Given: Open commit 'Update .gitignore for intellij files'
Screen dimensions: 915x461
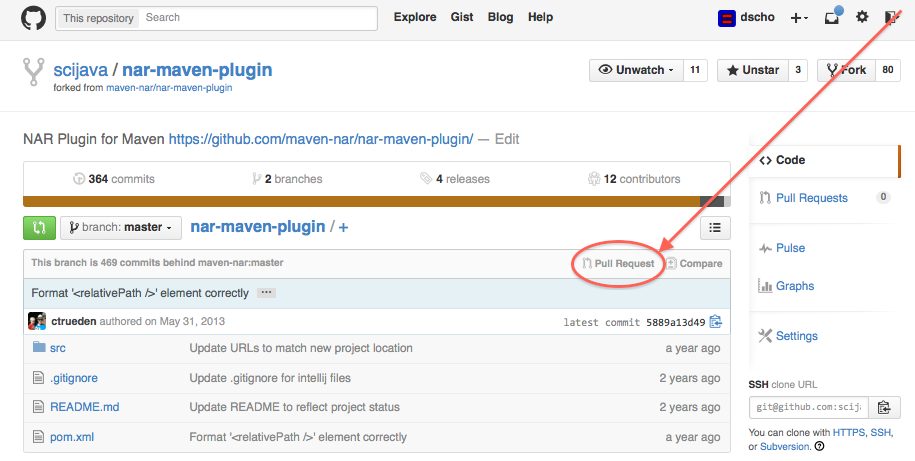Looking at the screenshot, I should coord(270,378).
